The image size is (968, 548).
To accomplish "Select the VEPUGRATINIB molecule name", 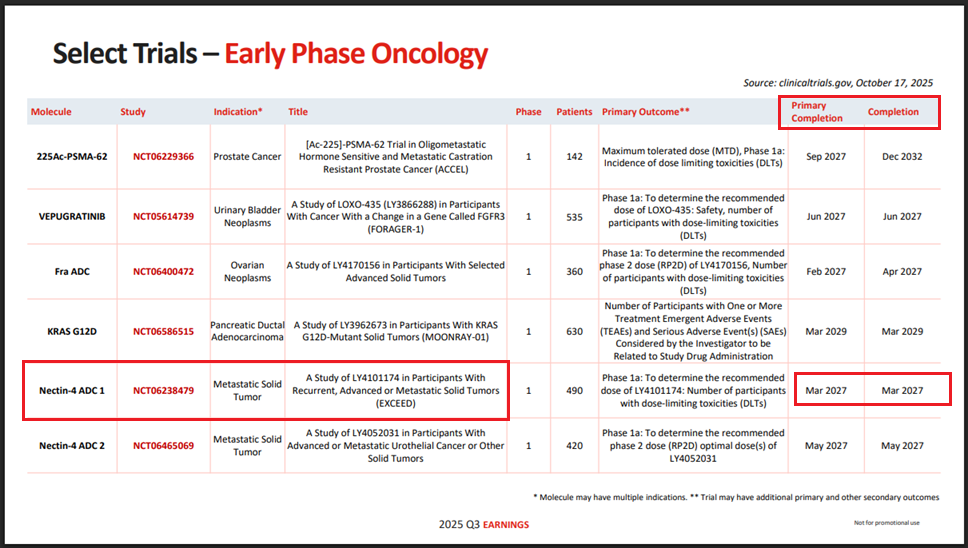I will [x=71, y=217].
